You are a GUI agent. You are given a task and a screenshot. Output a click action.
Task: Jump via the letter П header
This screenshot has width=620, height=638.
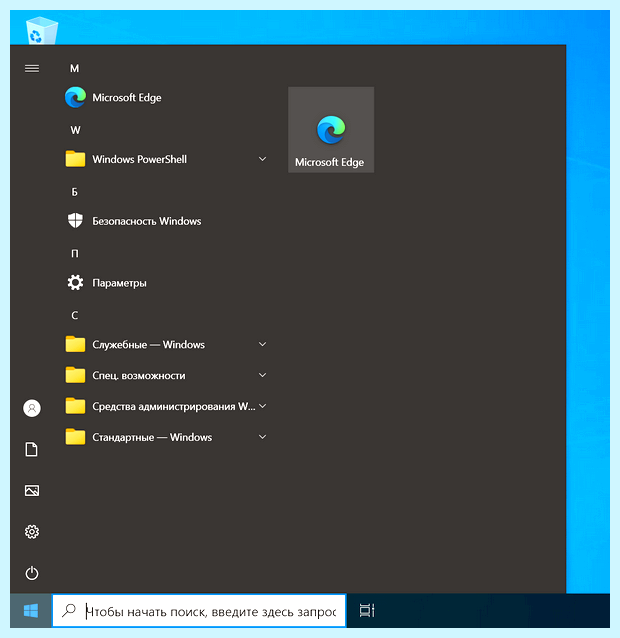point(75,253)
